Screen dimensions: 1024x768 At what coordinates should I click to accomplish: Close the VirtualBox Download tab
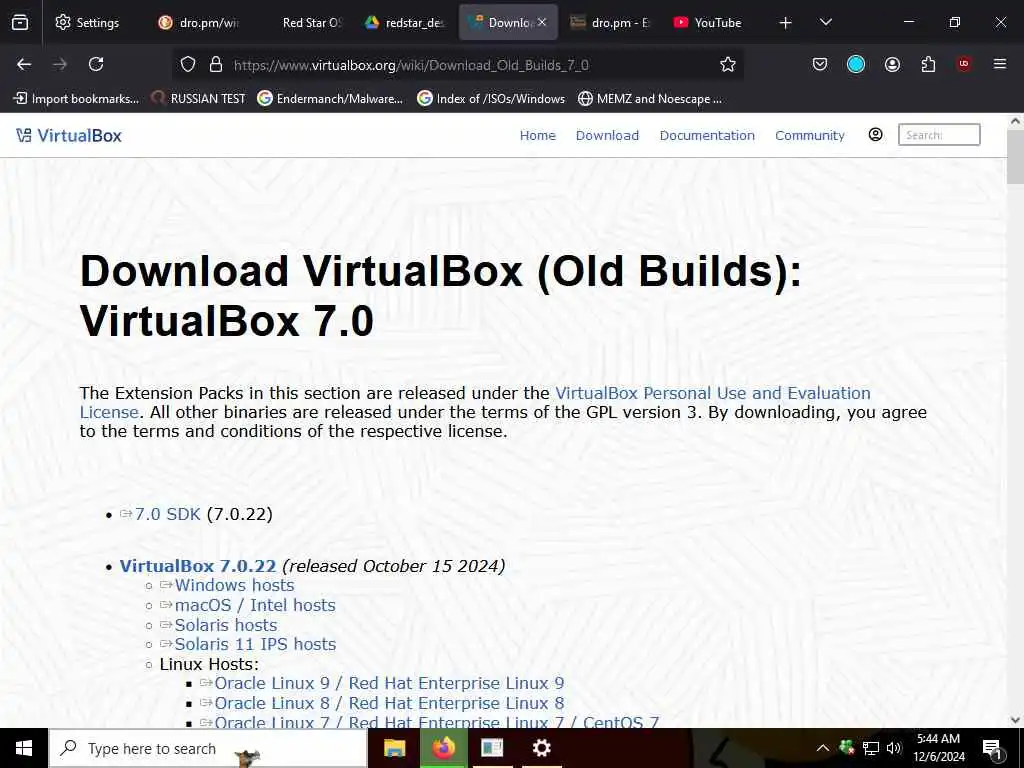pos(541,22)
